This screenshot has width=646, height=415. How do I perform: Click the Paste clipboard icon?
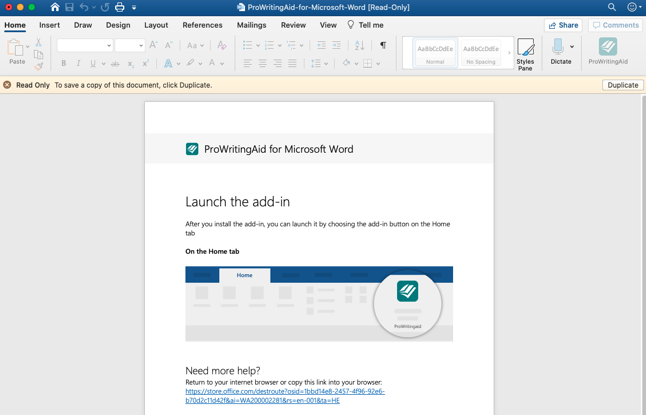click(x=15, y=47)
